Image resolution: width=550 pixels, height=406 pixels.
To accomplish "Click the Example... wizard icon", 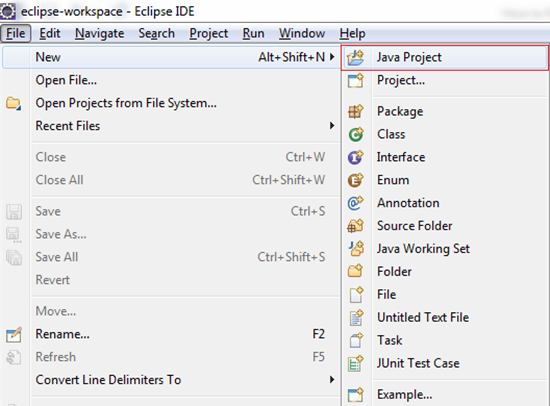I will coord(356,395).
